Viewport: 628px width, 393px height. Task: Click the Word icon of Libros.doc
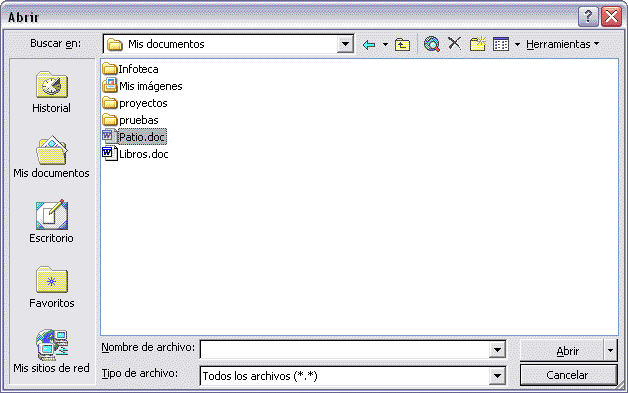[109, 154]
